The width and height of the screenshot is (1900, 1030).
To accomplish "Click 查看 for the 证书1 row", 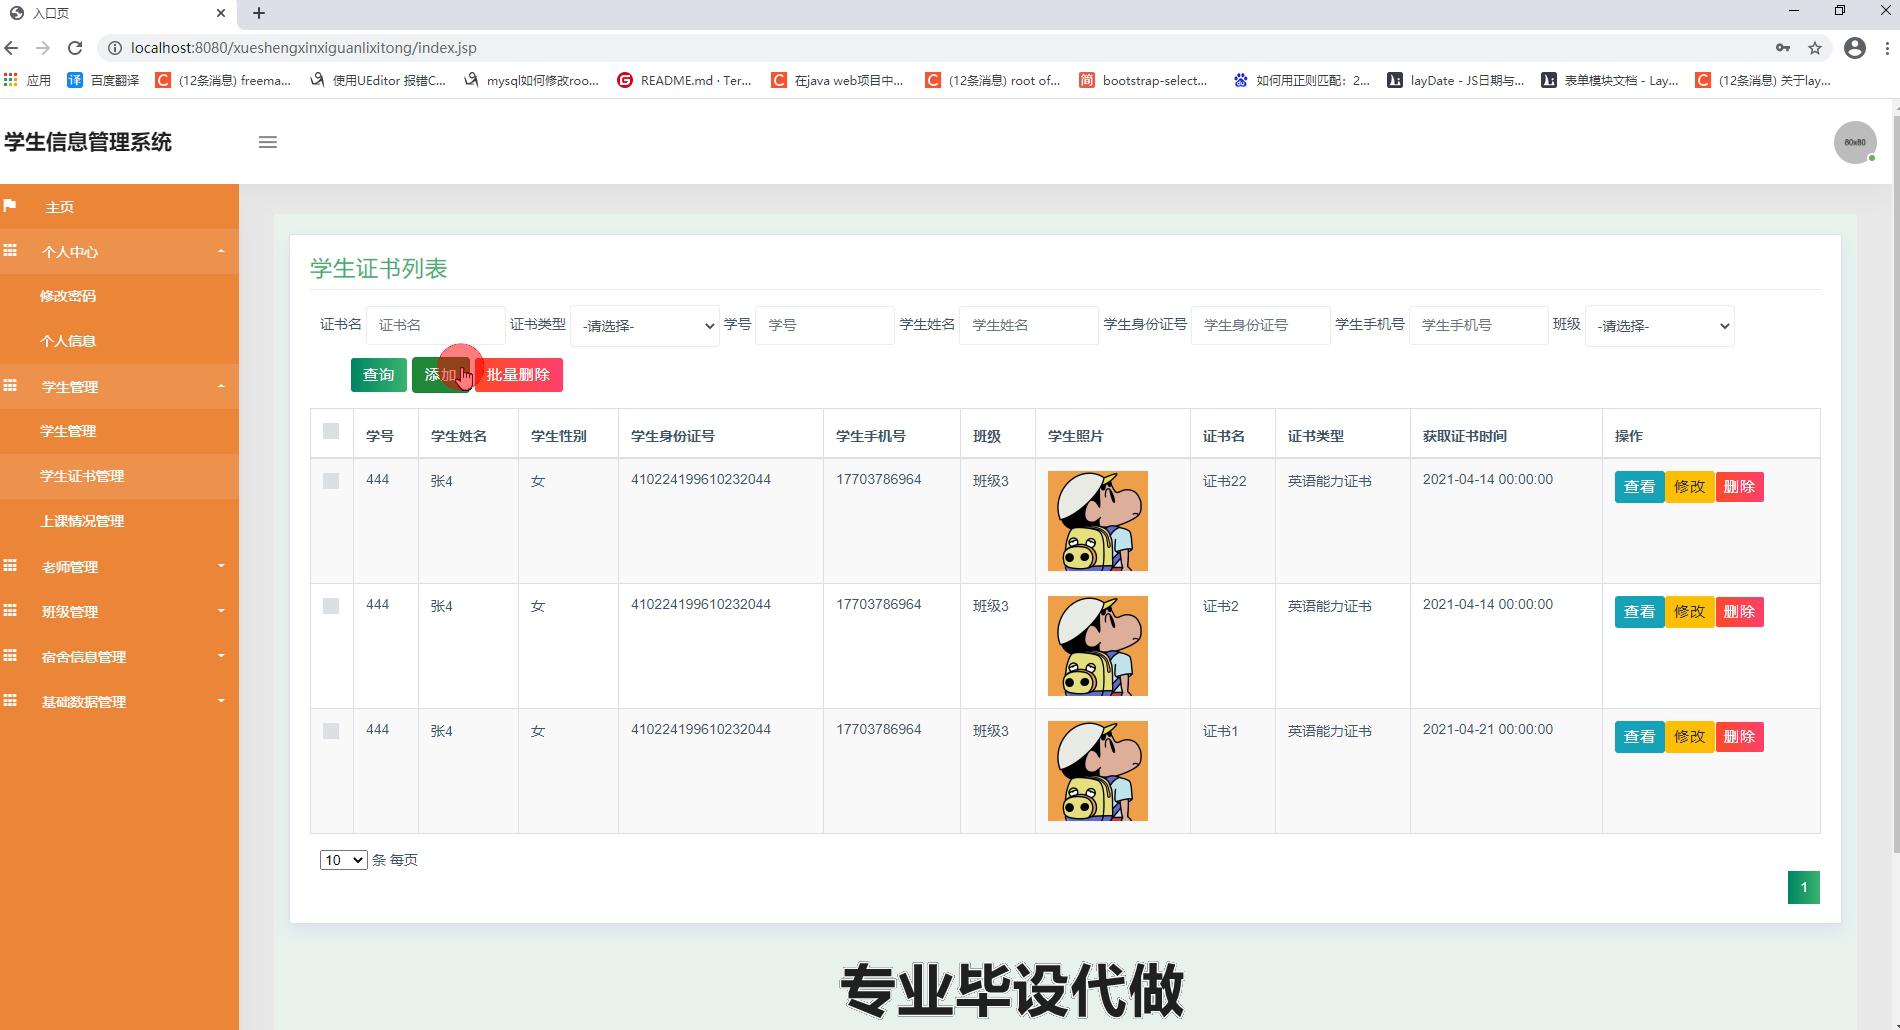I will pos(1639,737).
